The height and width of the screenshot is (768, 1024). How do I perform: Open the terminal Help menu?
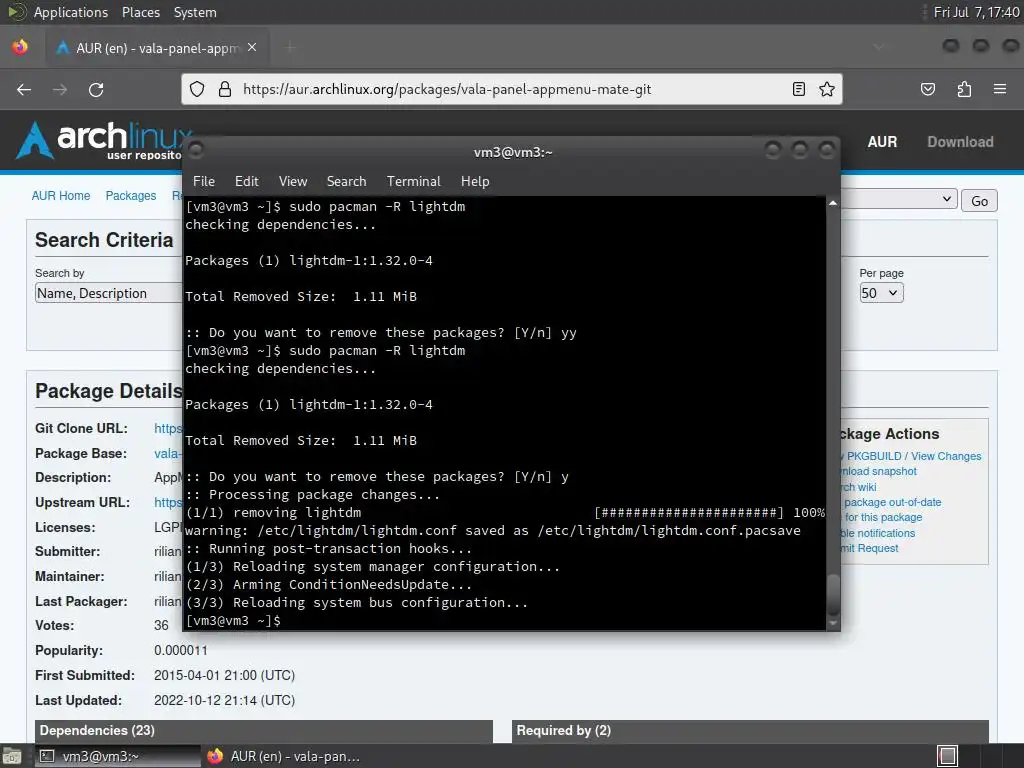[475, 182]
